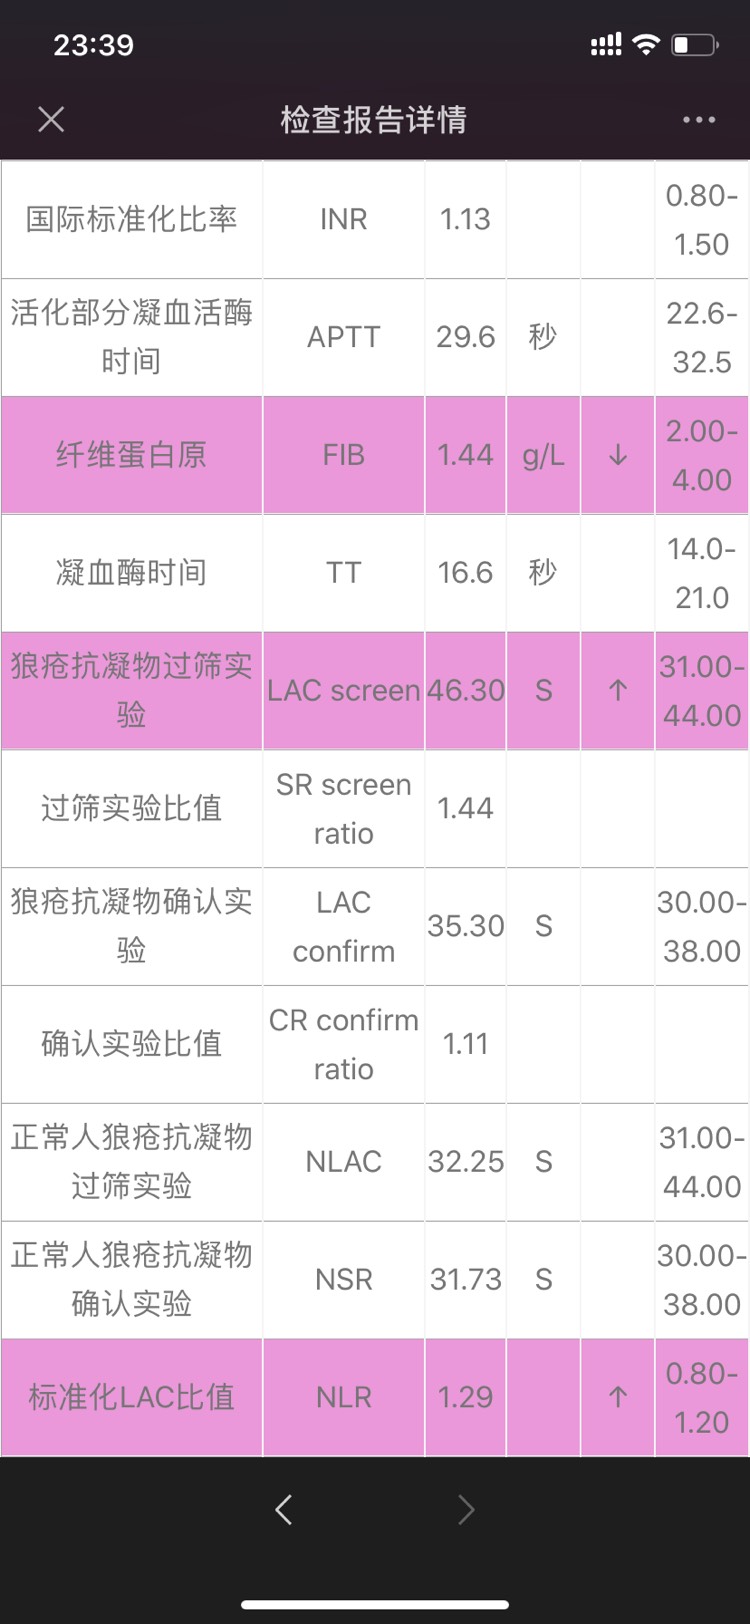This screenshot has height=1624, width=750.
Task: Go back using the left chevron
Action: (x=284, y=1509)
